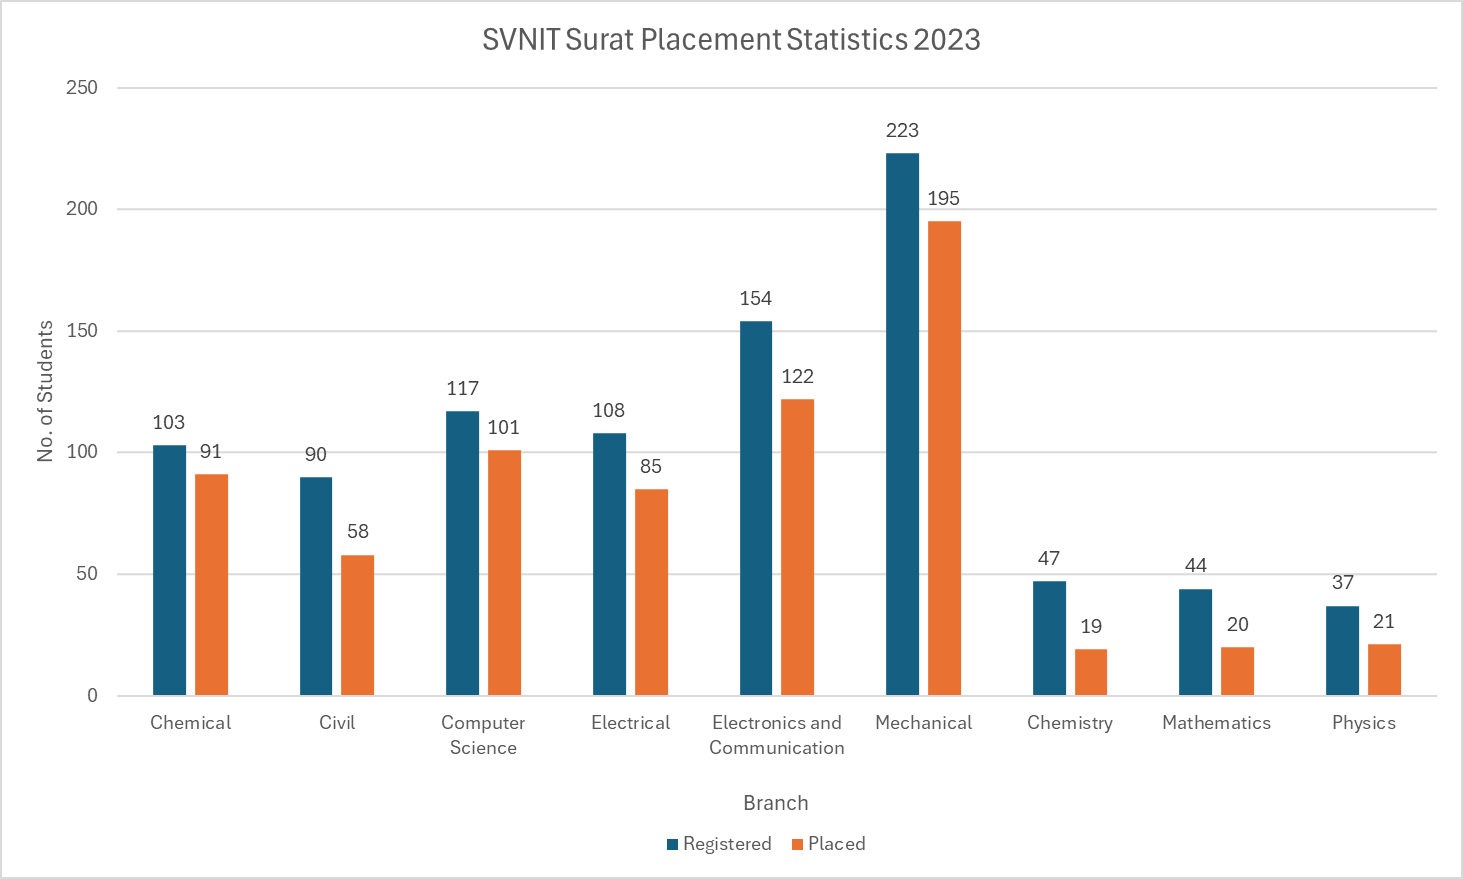Select the Physics Registered bar

(1342, 650)
